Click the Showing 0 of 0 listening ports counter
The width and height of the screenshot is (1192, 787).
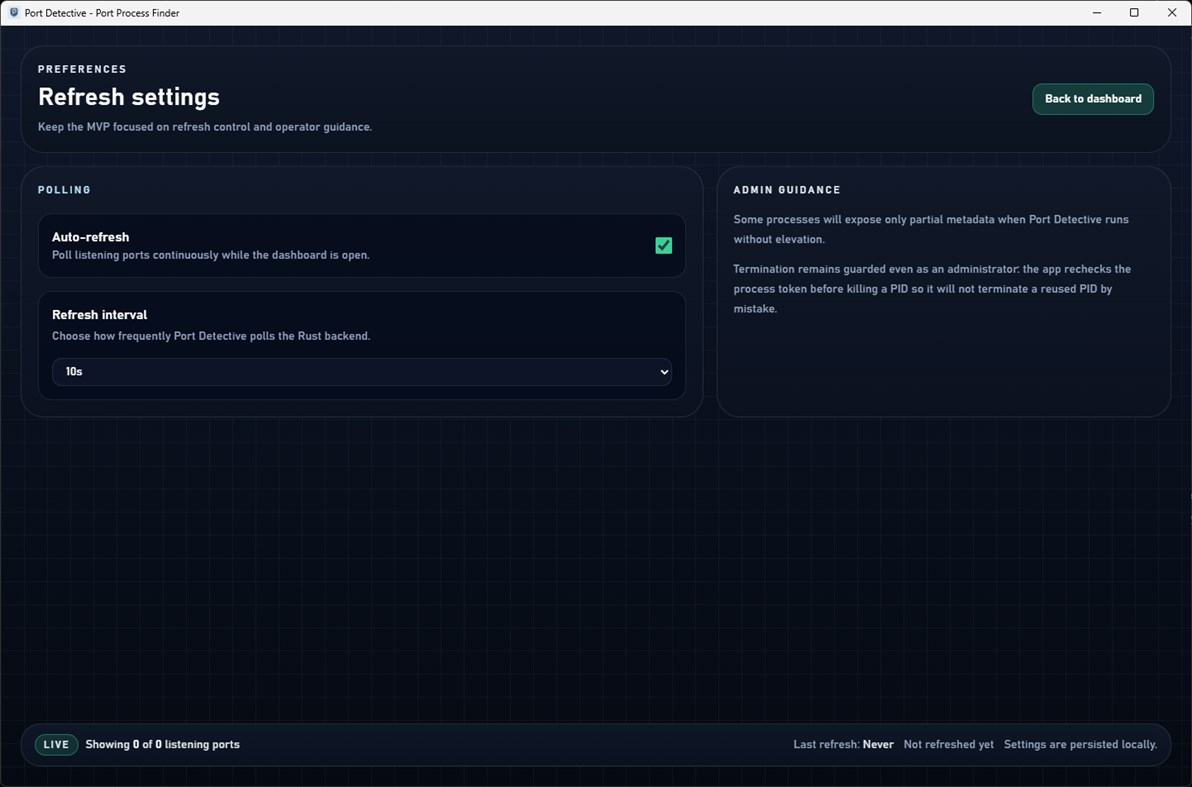pos(163,744)
